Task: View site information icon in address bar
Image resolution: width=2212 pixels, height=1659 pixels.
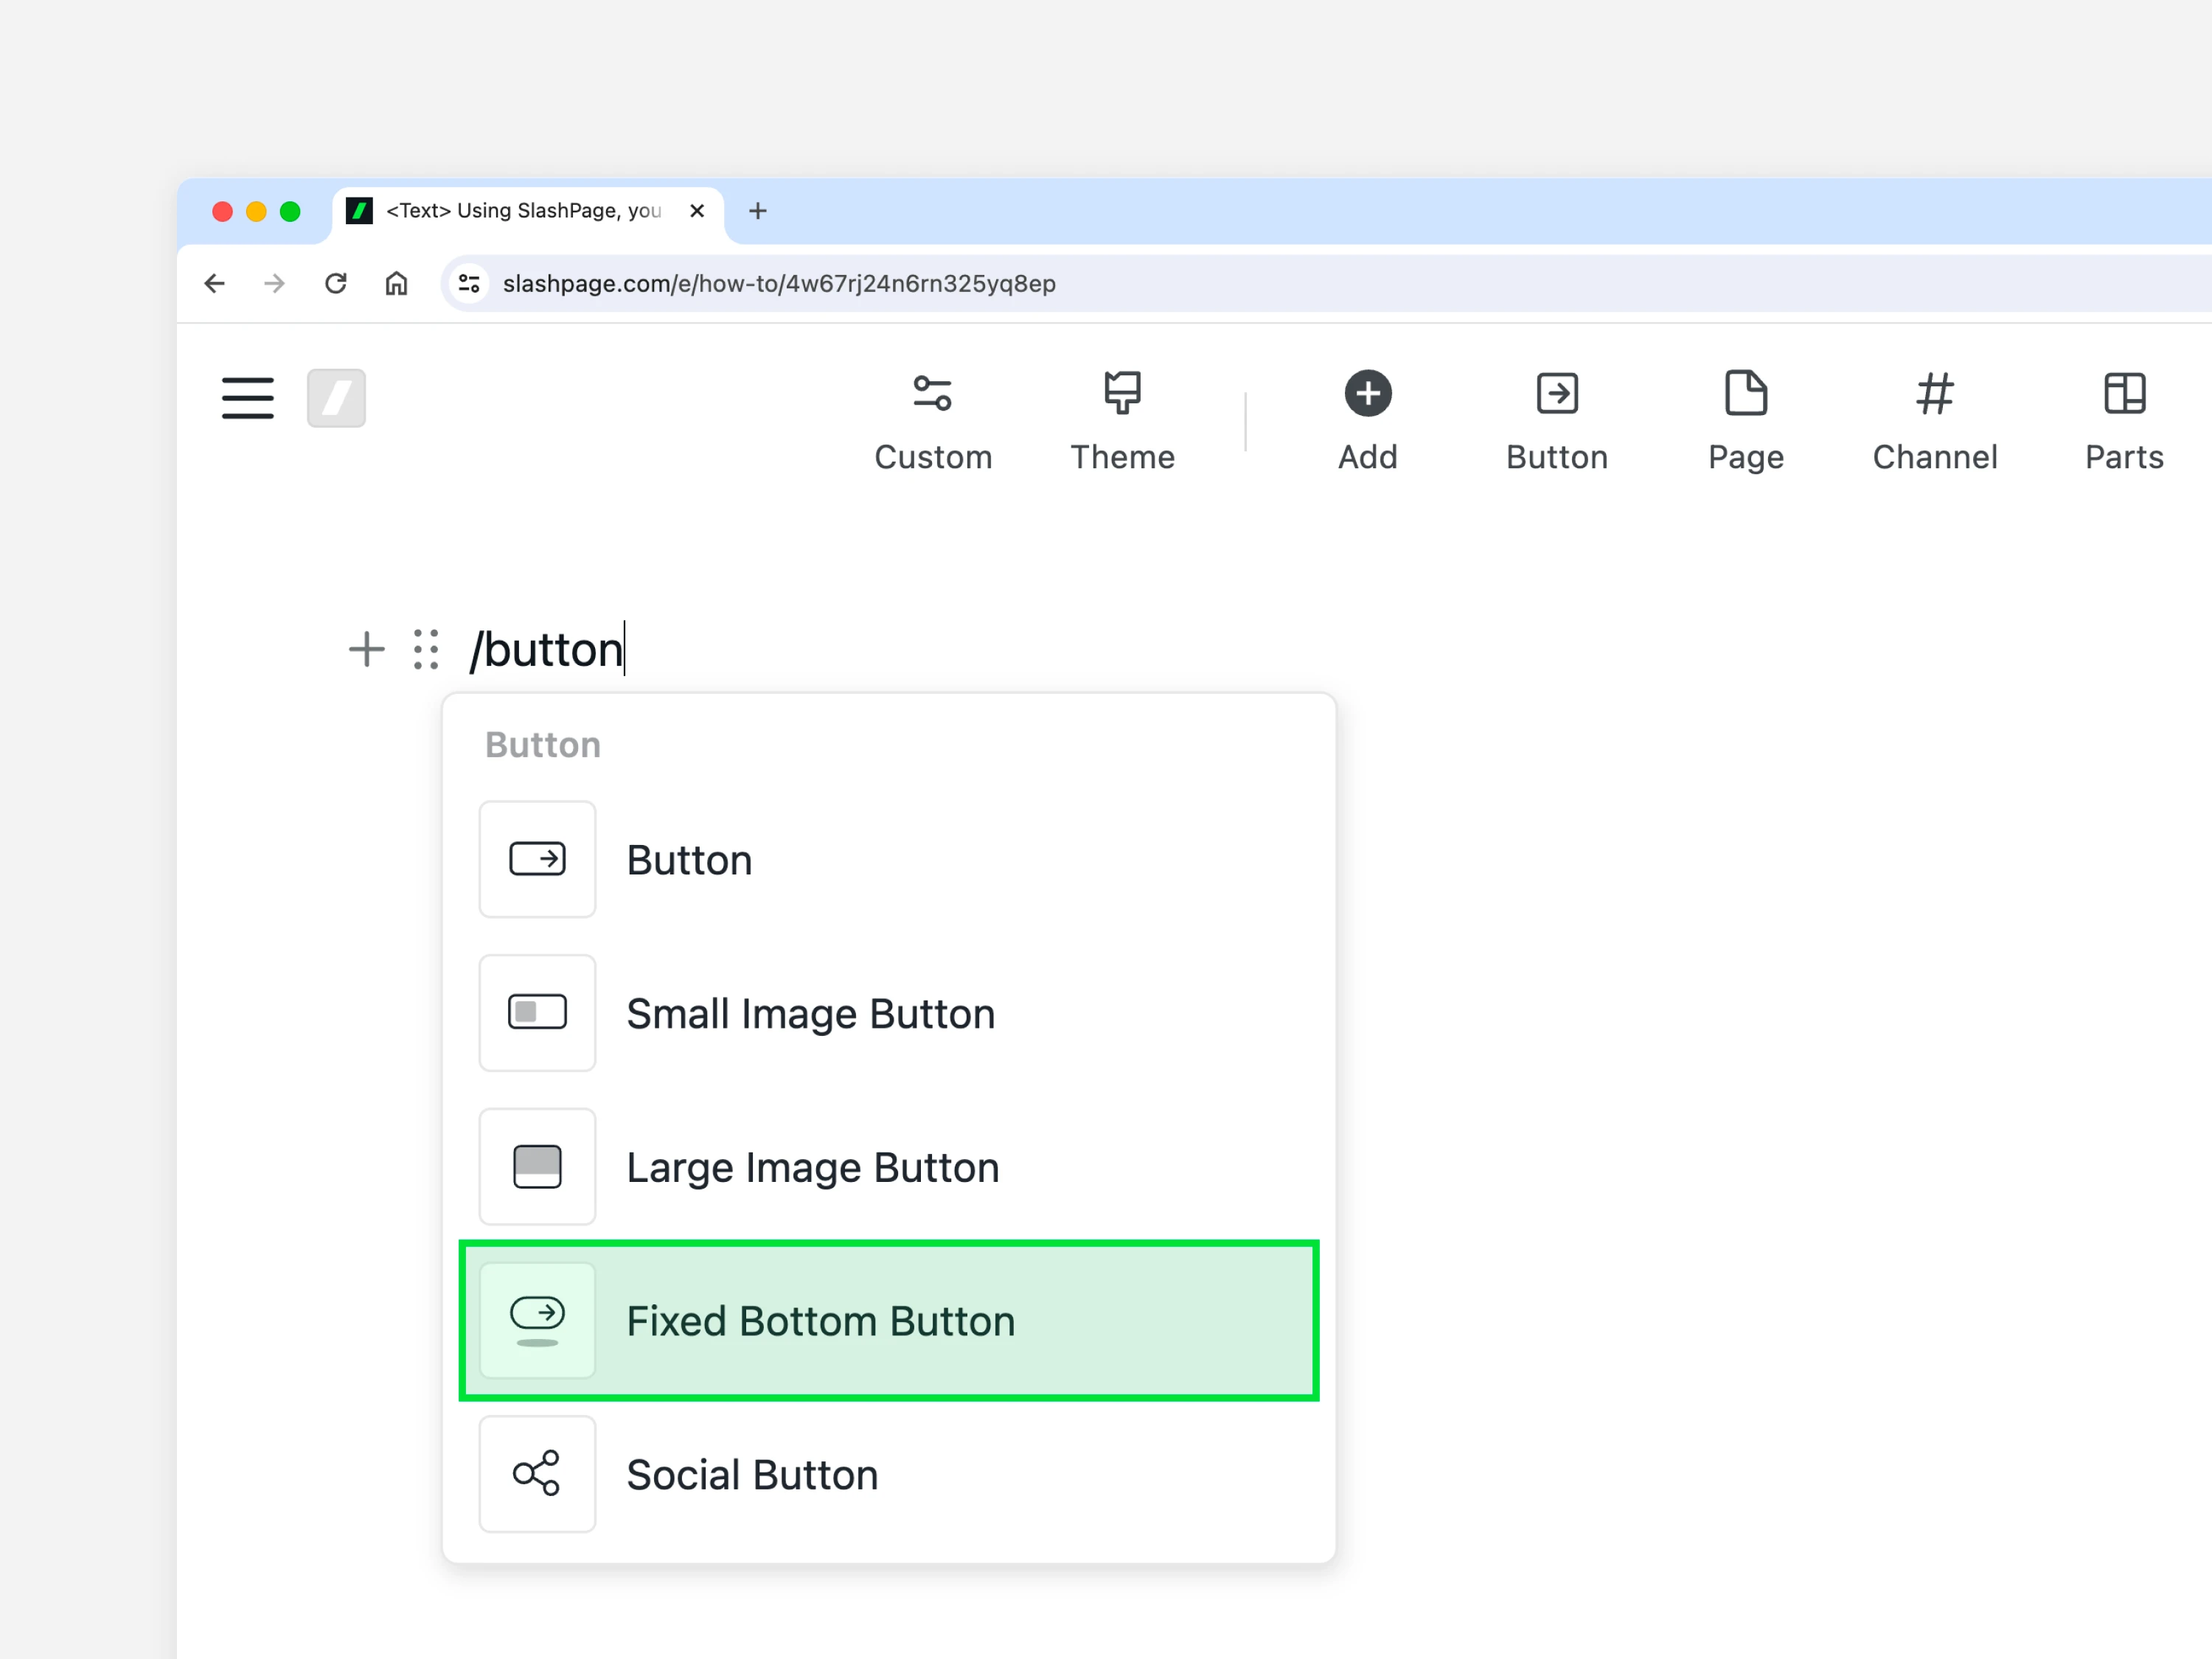Action: 469,283
